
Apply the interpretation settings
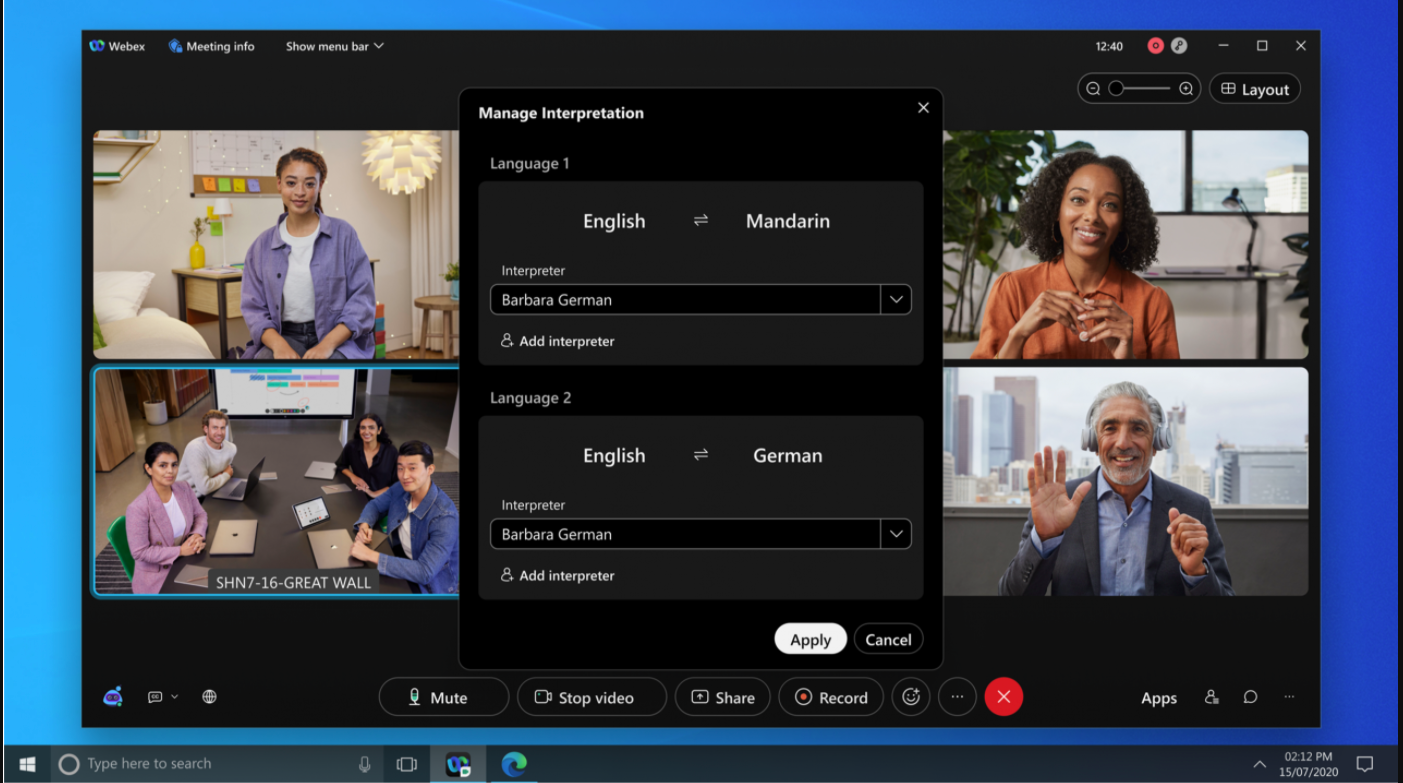point(810,640)
